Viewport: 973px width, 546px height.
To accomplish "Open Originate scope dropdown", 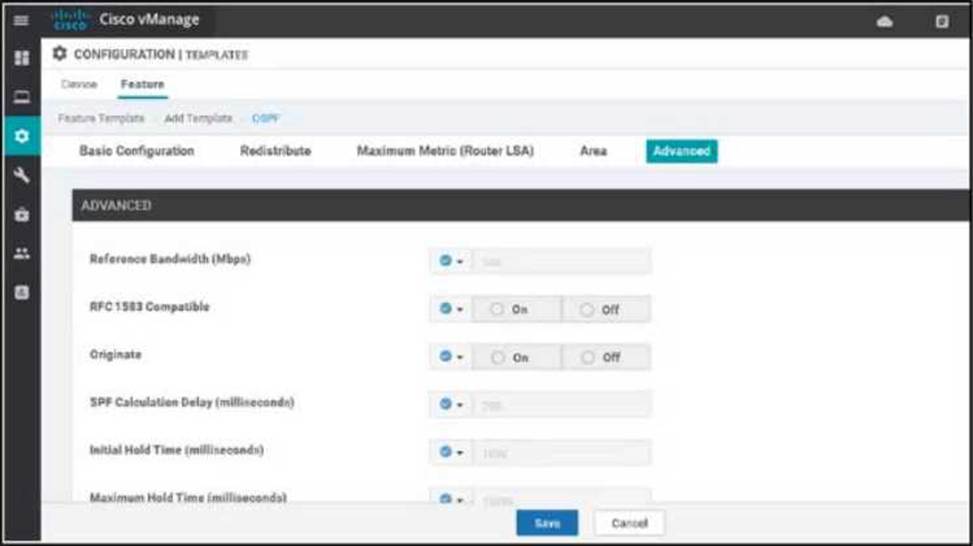I will click(x=451, y=356).
